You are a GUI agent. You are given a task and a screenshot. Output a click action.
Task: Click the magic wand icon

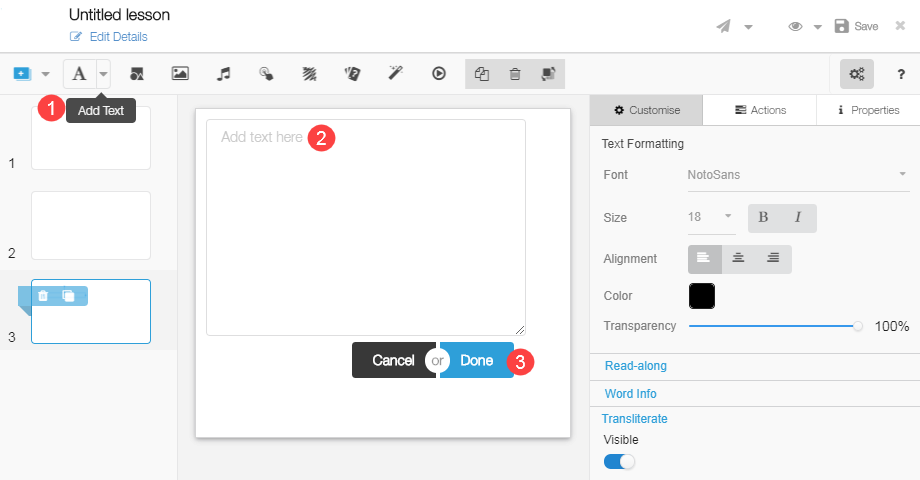396,74
